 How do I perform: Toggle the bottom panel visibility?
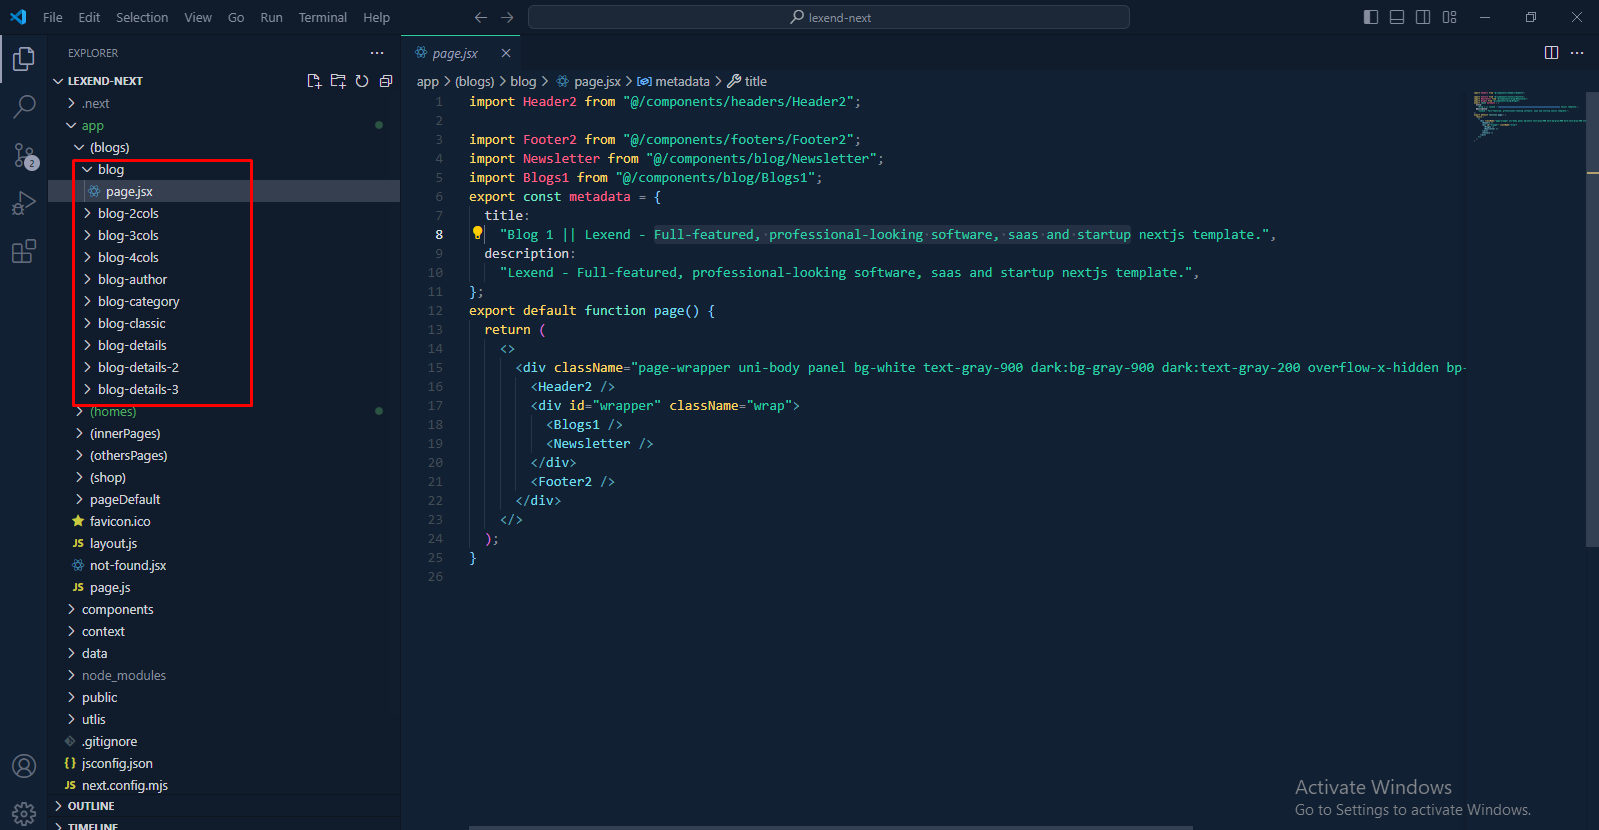click(x=1397, y=17)
